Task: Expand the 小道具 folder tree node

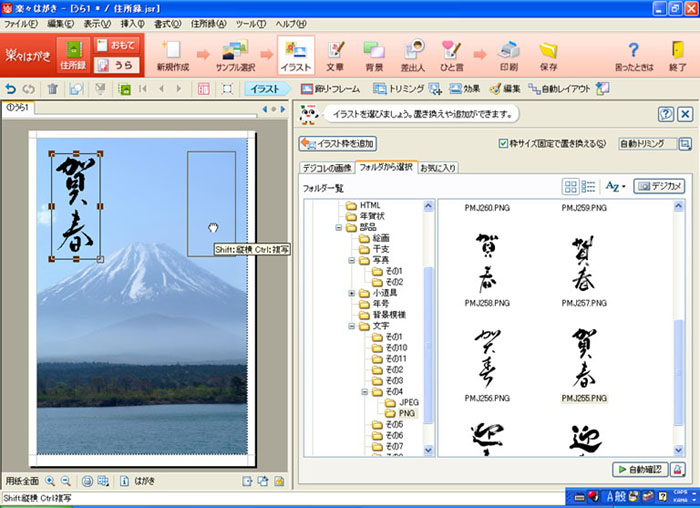Action: pyautogui.click(x=352, y=293)
